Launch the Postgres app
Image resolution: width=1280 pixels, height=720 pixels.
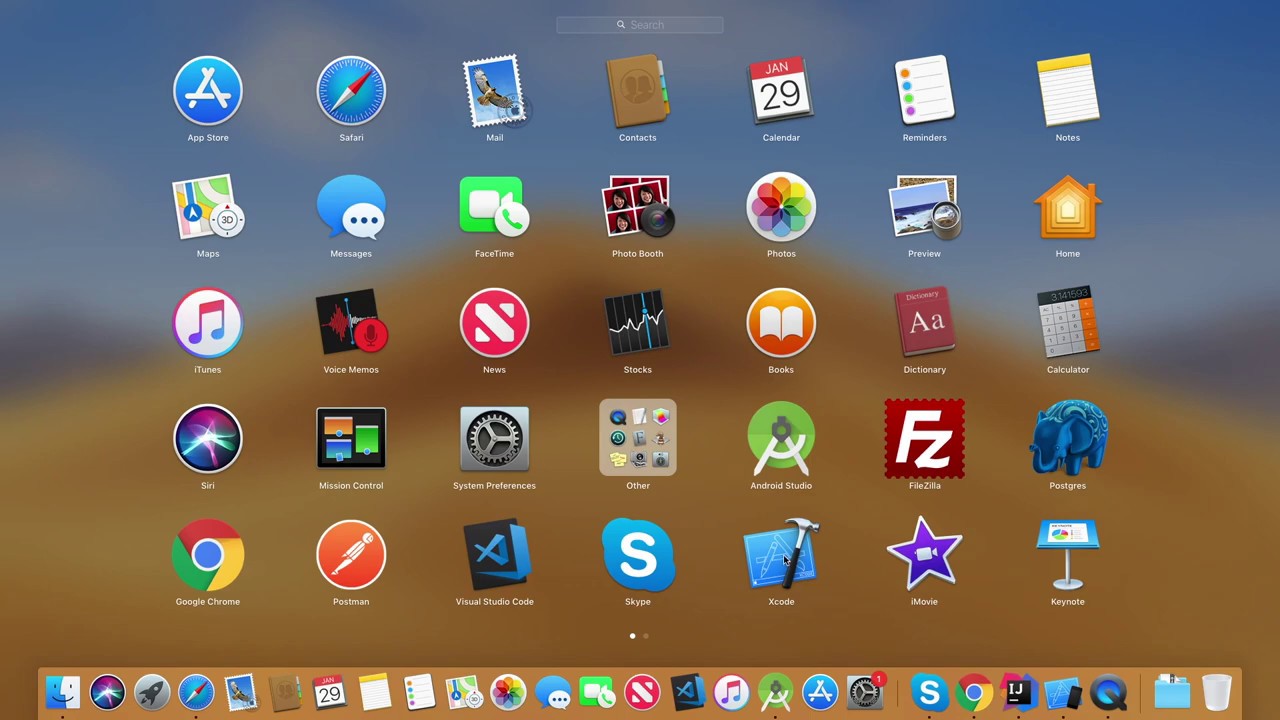tap(1067, 440)
